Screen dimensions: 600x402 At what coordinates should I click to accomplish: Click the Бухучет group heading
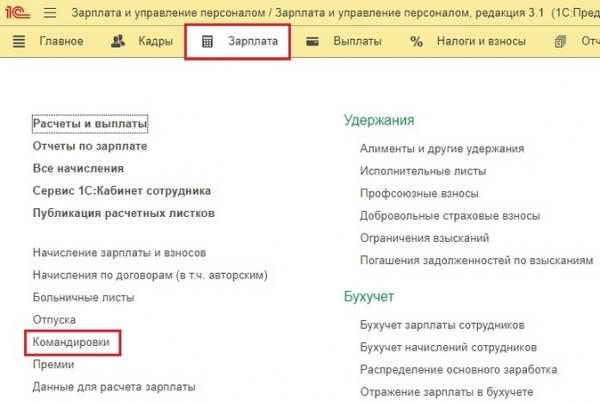(369, 296)
